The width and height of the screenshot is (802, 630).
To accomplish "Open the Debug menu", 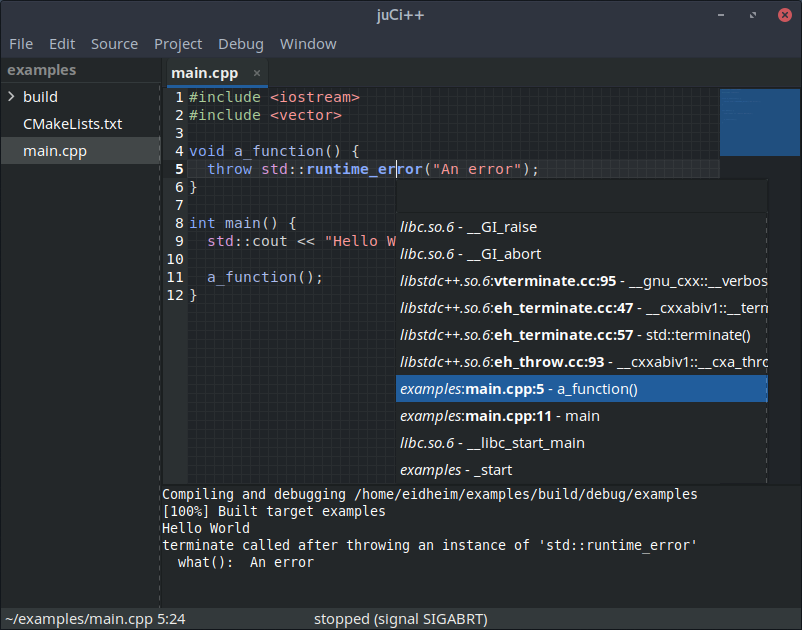I will (241, 44).
